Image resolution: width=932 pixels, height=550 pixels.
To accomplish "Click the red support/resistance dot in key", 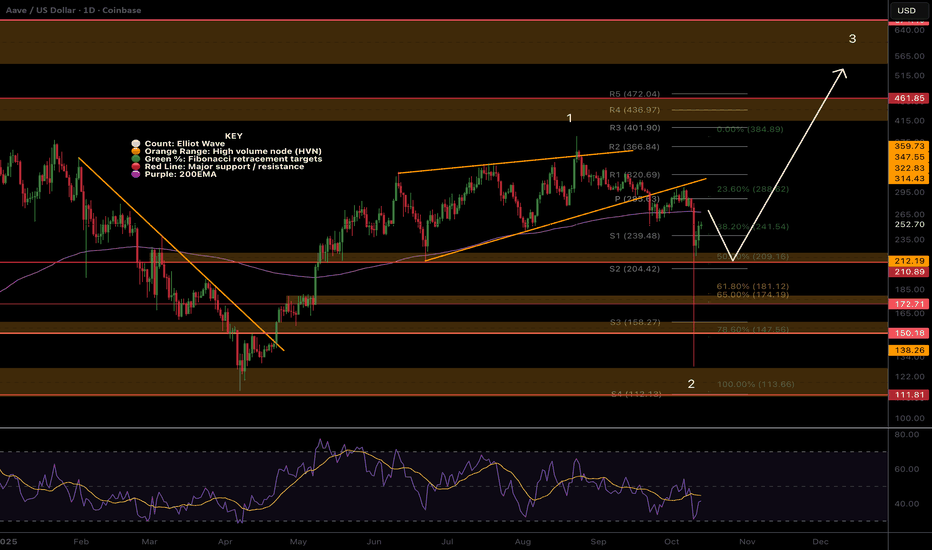I will click(136, 168).
